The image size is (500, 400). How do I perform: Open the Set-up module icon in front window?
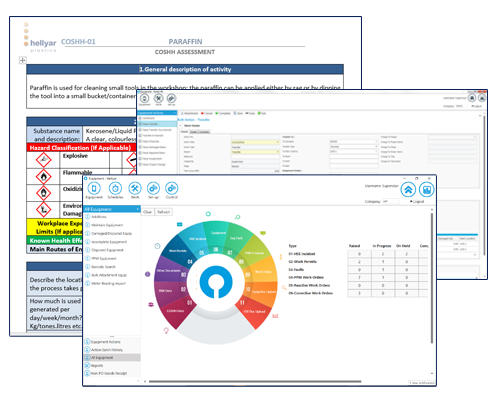153,189
